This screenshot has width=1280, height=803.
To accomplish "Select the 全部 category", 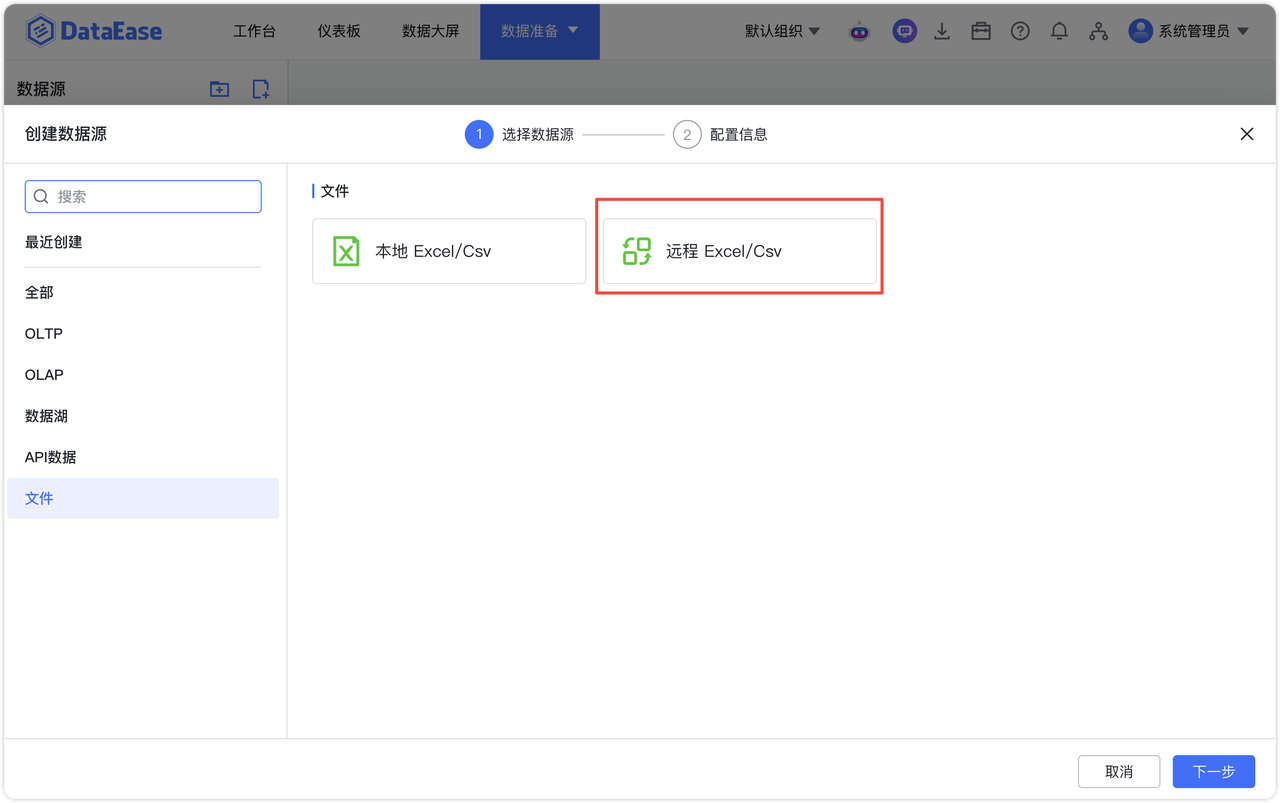I will pyautogui.click(x=143, y=293).
